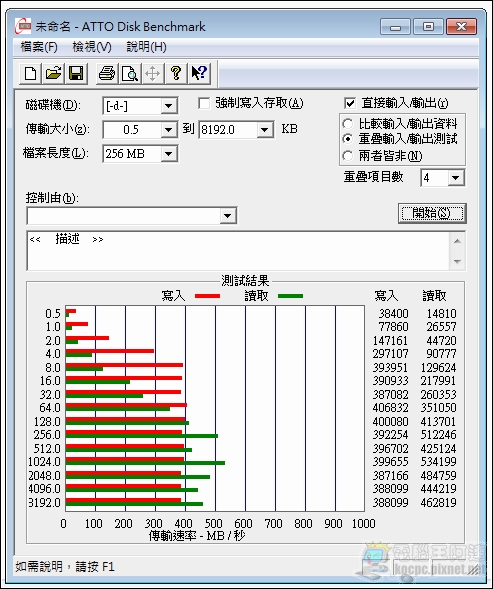Activate the context help arrow icon
Viewport: 493px width, 589px height.
pos(199,73)
